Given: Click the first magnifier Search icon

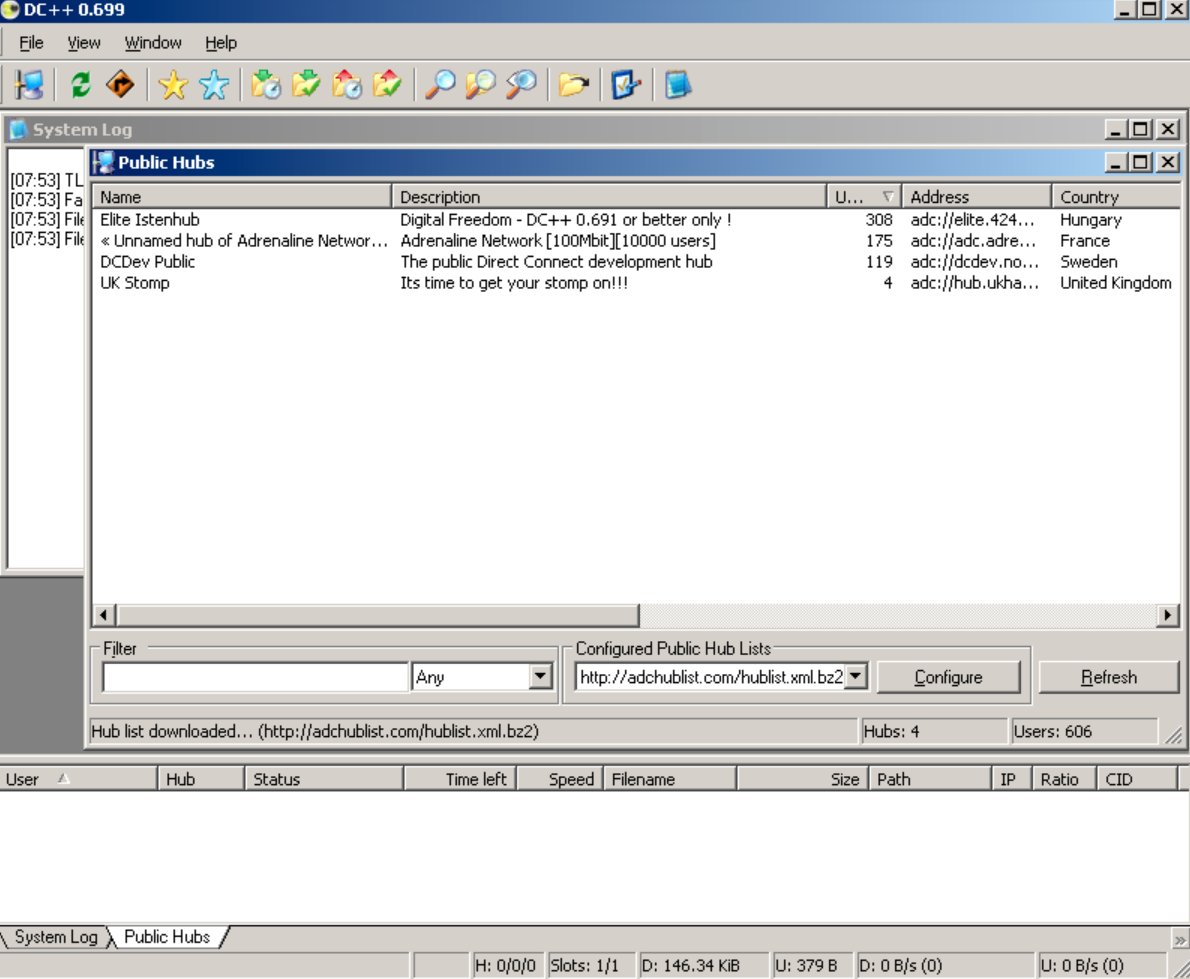Looking at the screenshot, I should click(x=439, y=84).
